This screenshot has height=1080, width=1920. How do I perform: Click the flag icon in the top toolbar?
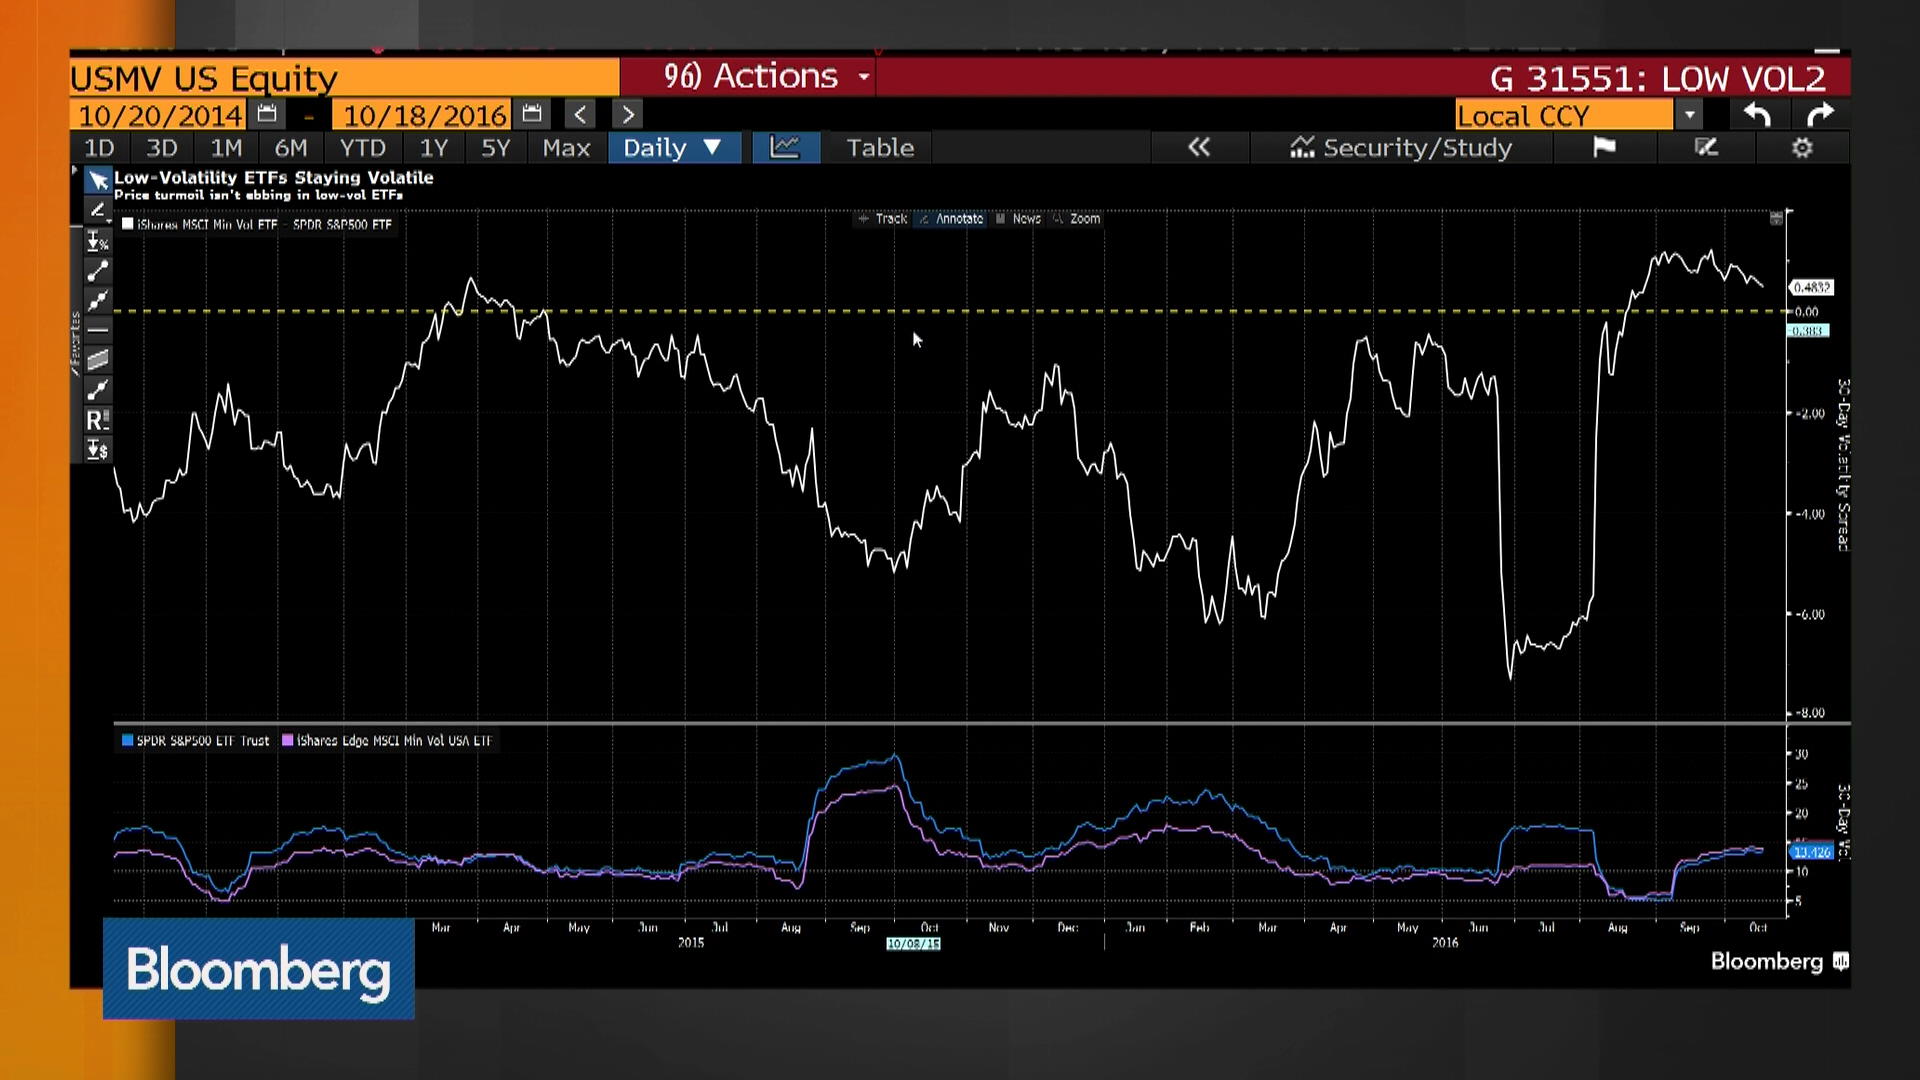(x=1604, y=147)
